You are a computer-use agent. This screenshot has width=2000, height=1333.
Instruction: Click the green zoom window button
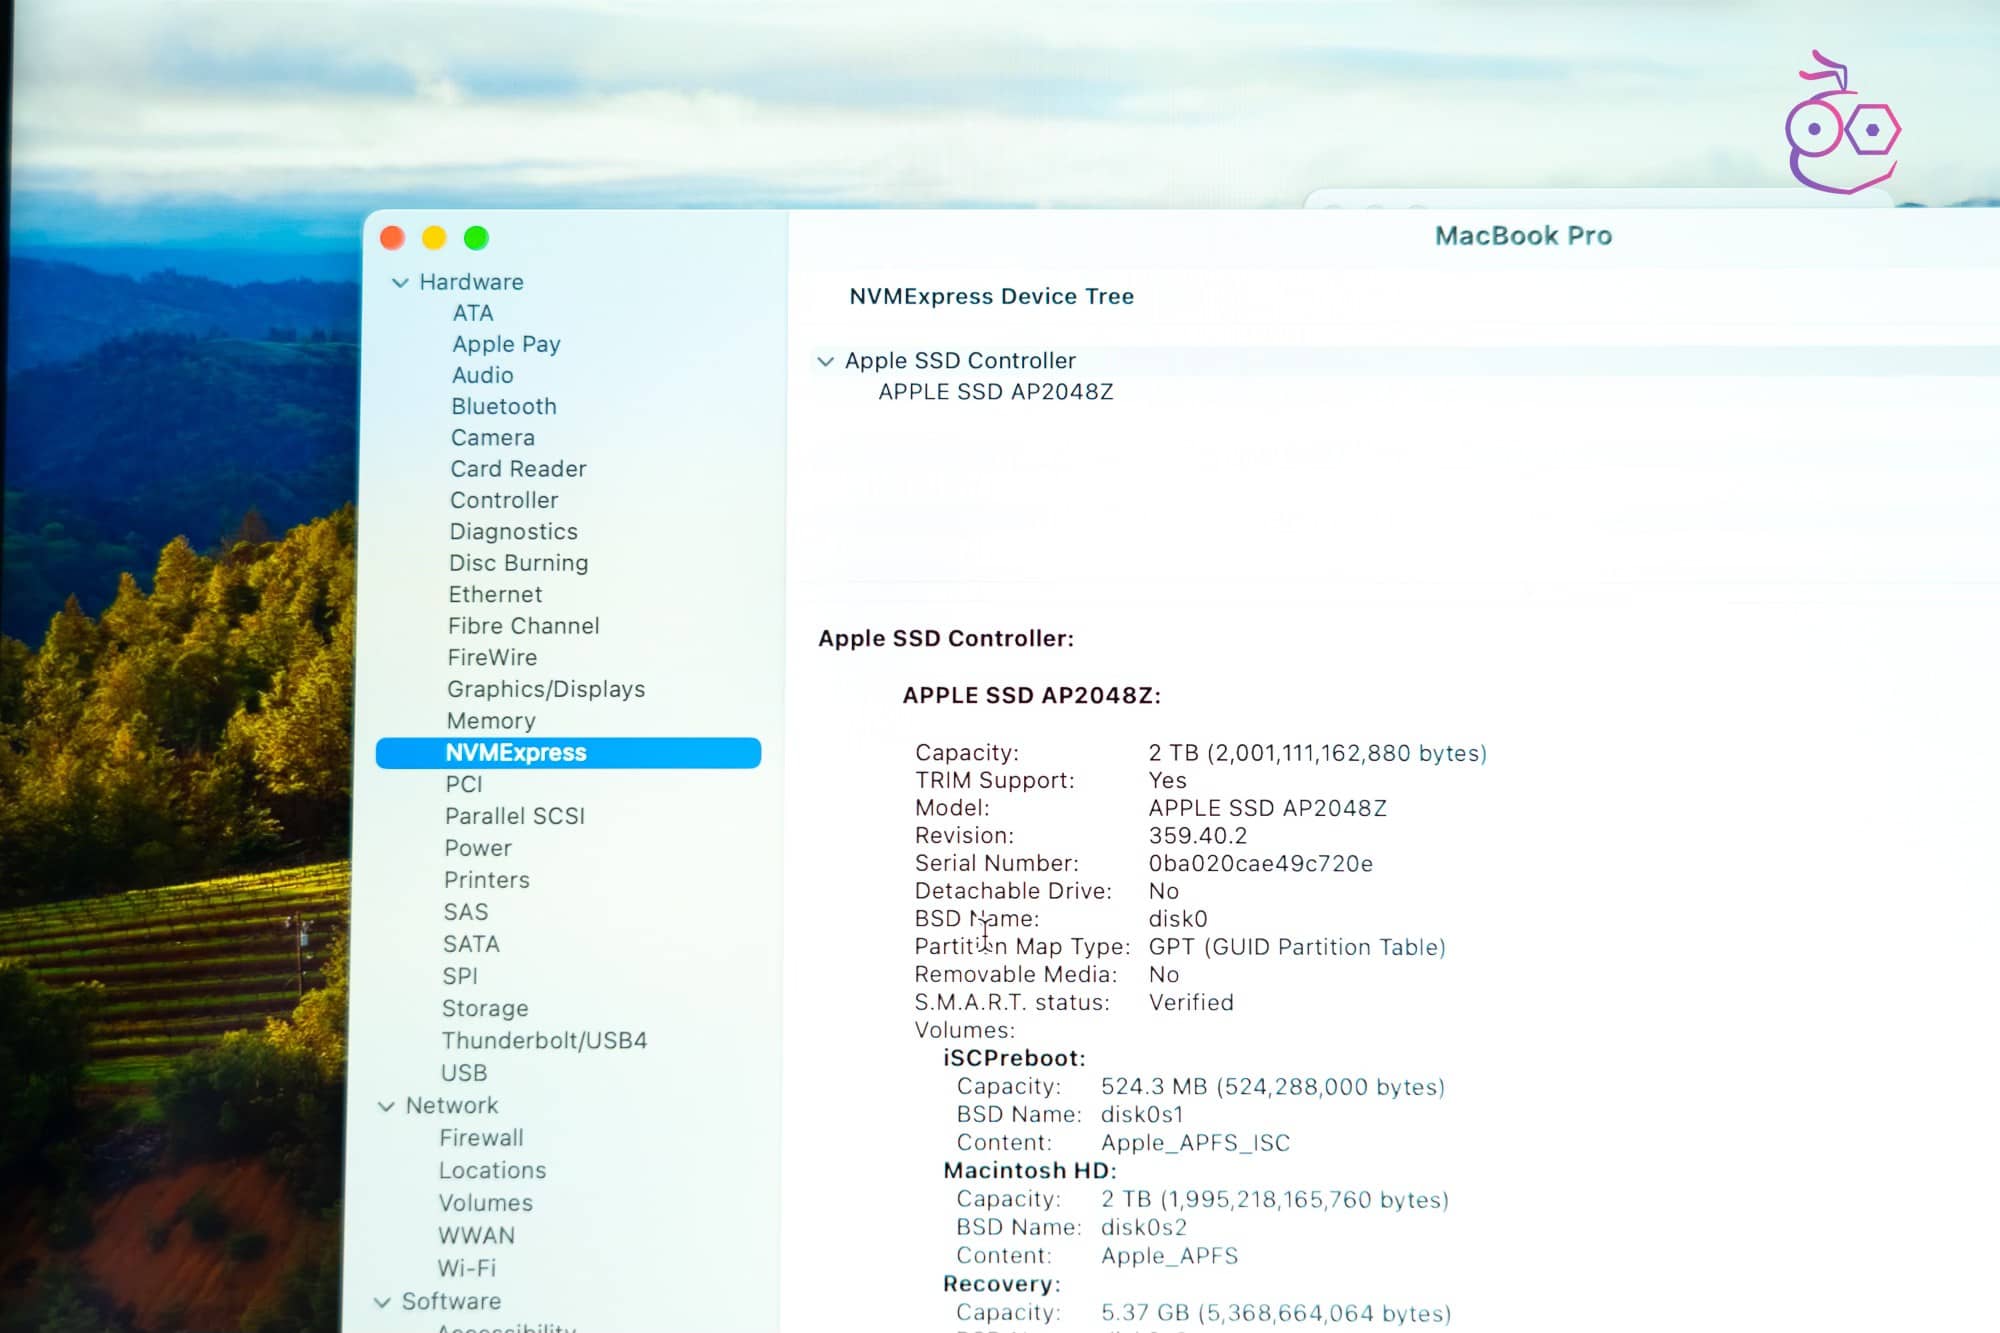(x=476, y=238)
